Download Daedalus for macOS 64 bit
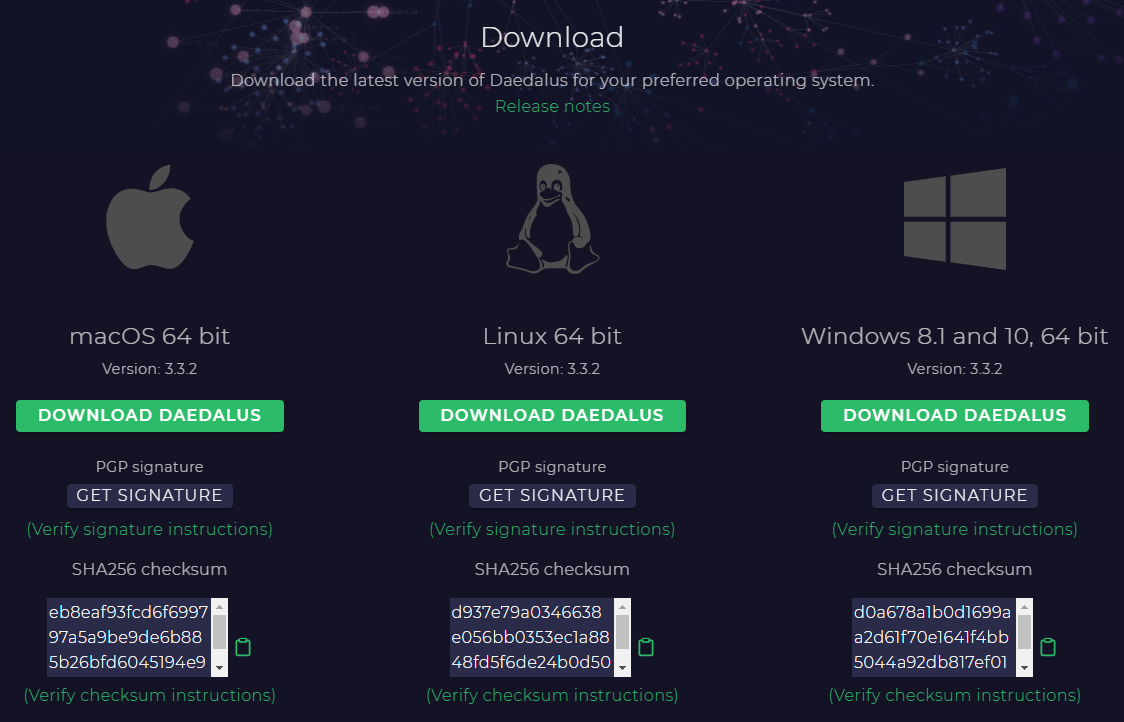 point(150,416)
